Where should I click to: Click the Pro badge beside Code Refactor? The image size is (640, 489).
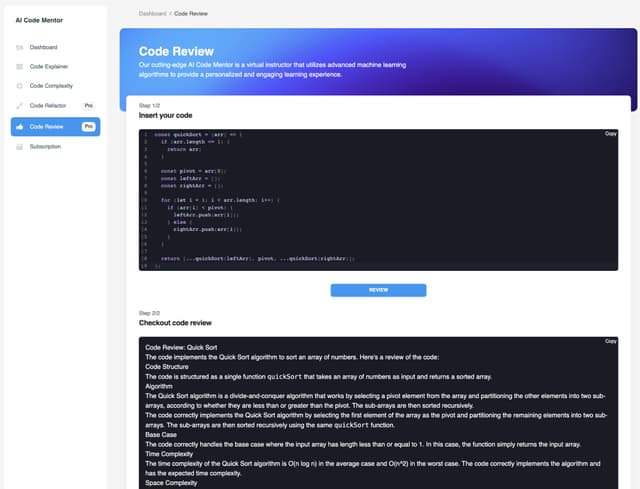89,105
